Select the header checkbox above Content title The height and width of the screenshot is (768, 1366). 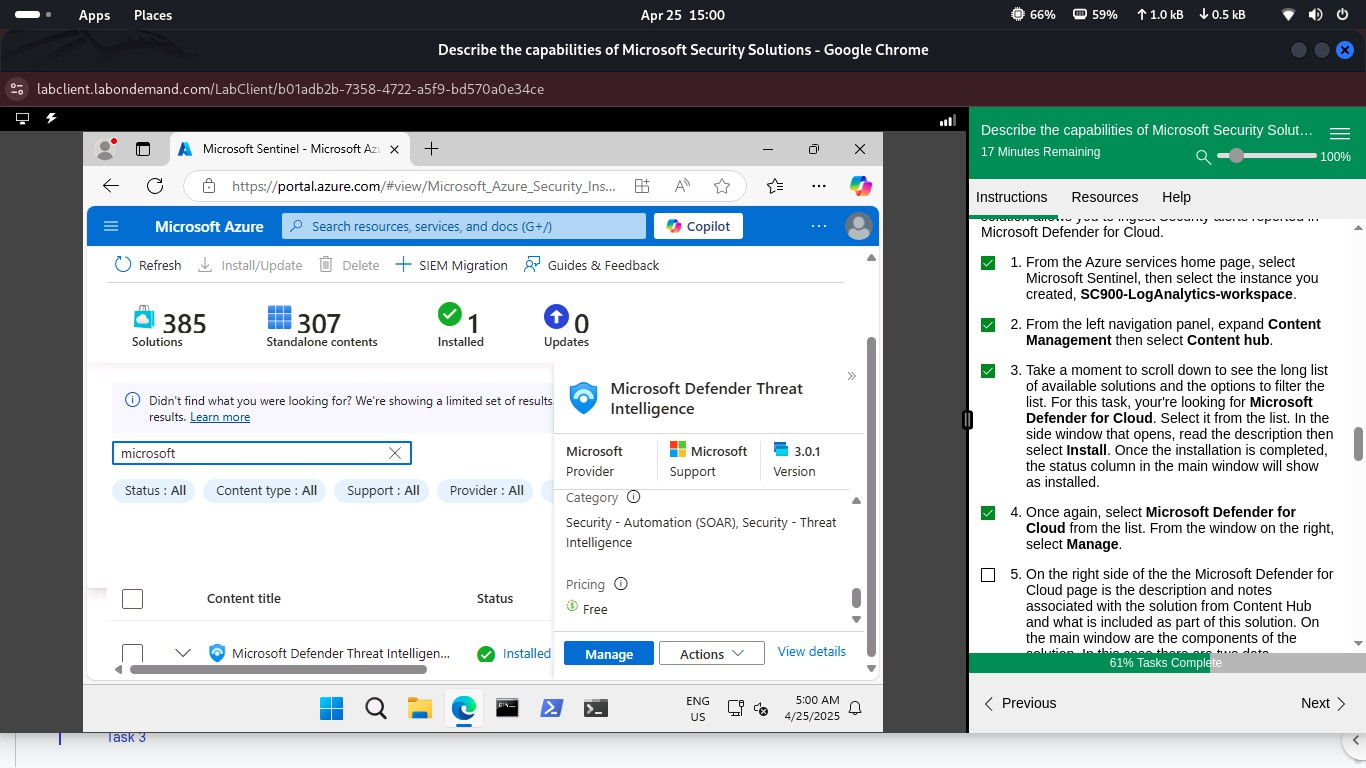click(x=132, y=598)
